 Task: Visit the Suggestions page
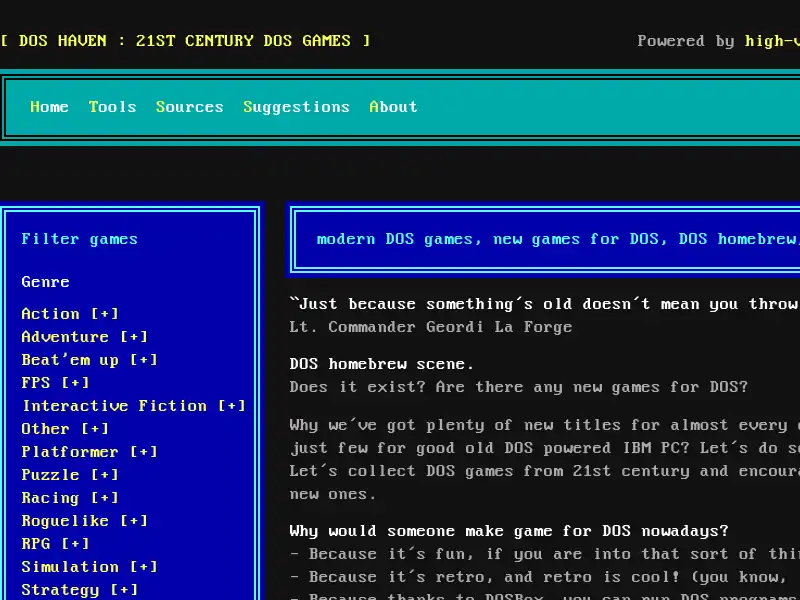click(295, 106)
